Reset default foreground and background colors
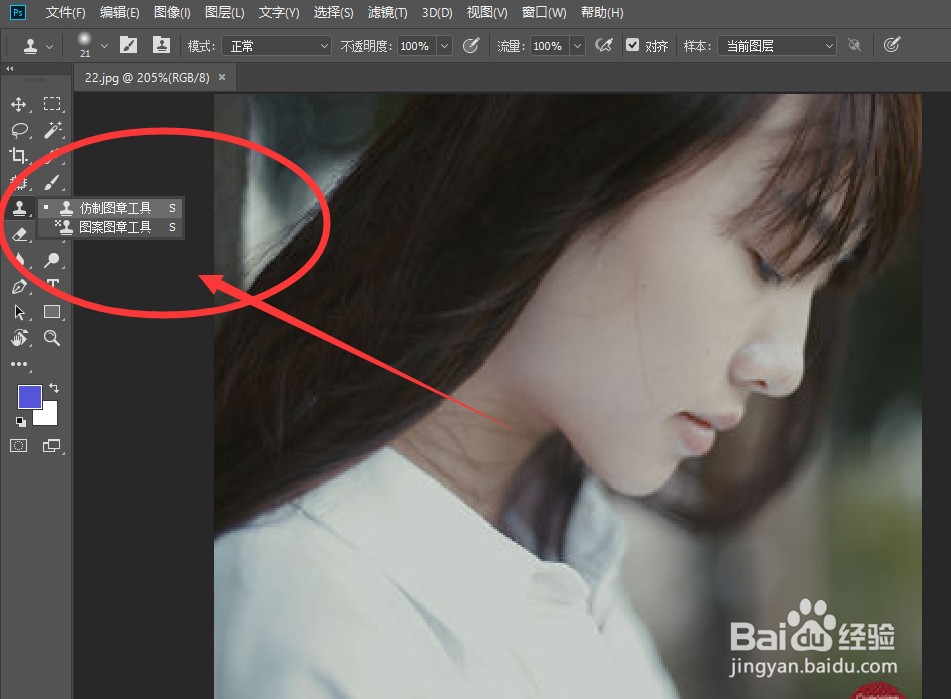 click(x=21, y=421)
